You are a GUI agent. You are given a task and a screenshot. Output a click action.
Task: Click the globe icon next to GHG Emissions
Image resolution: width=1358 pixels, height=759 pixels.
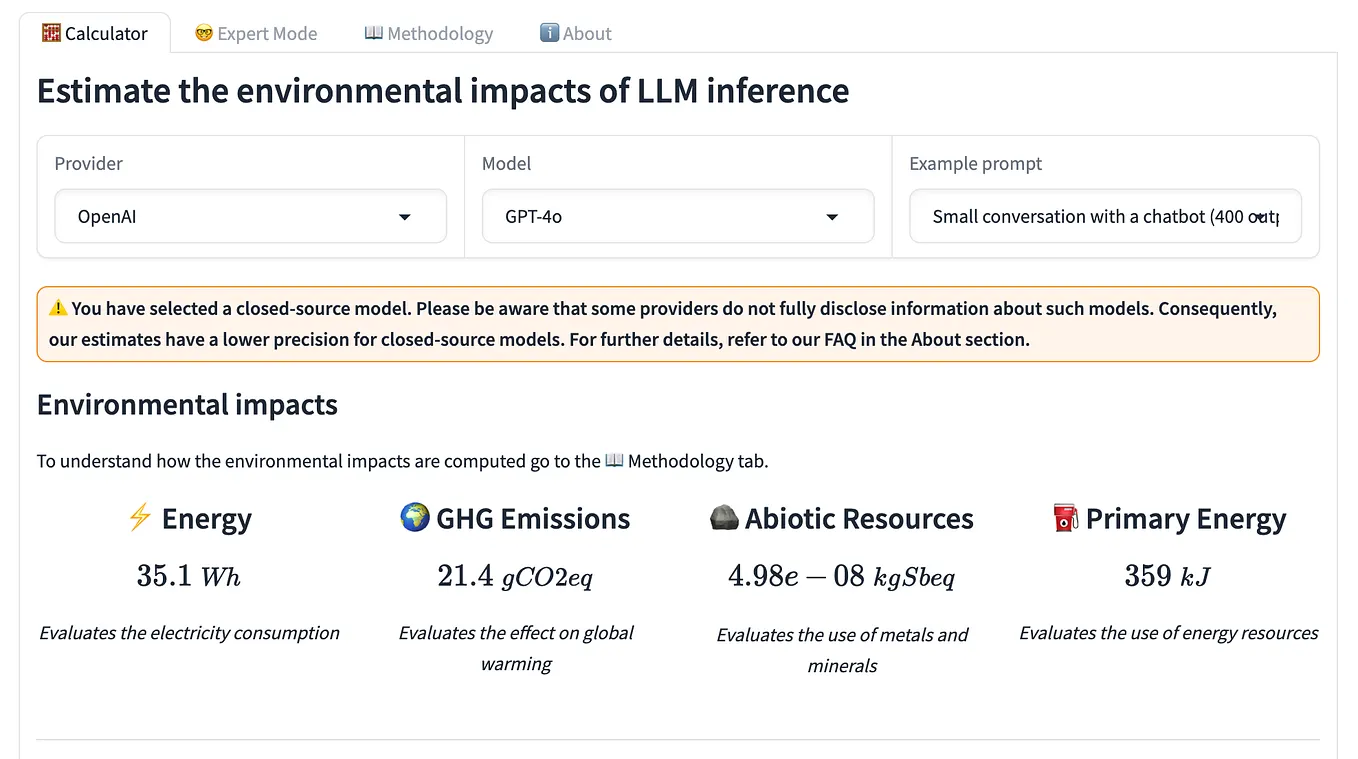[413, 518]
